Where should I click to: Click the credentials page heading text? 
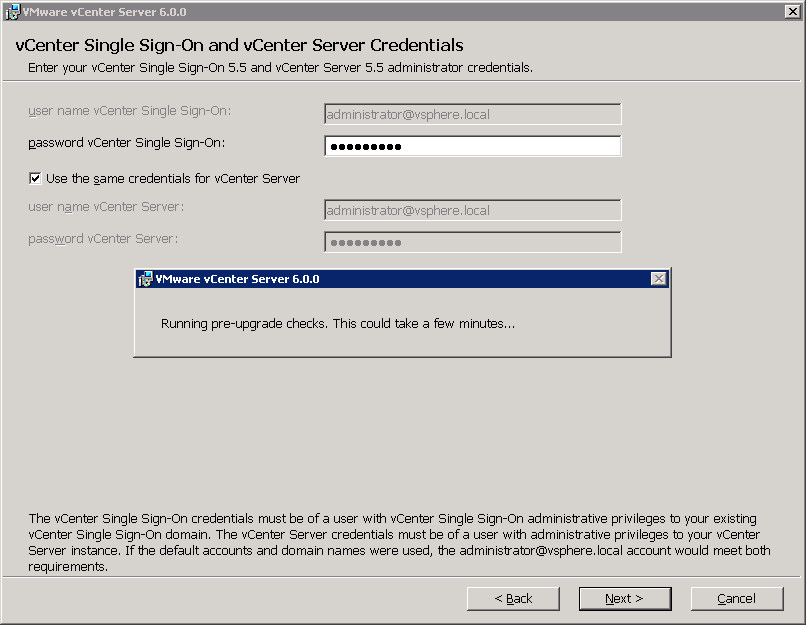pyautogui.click(x=239, y=46)
